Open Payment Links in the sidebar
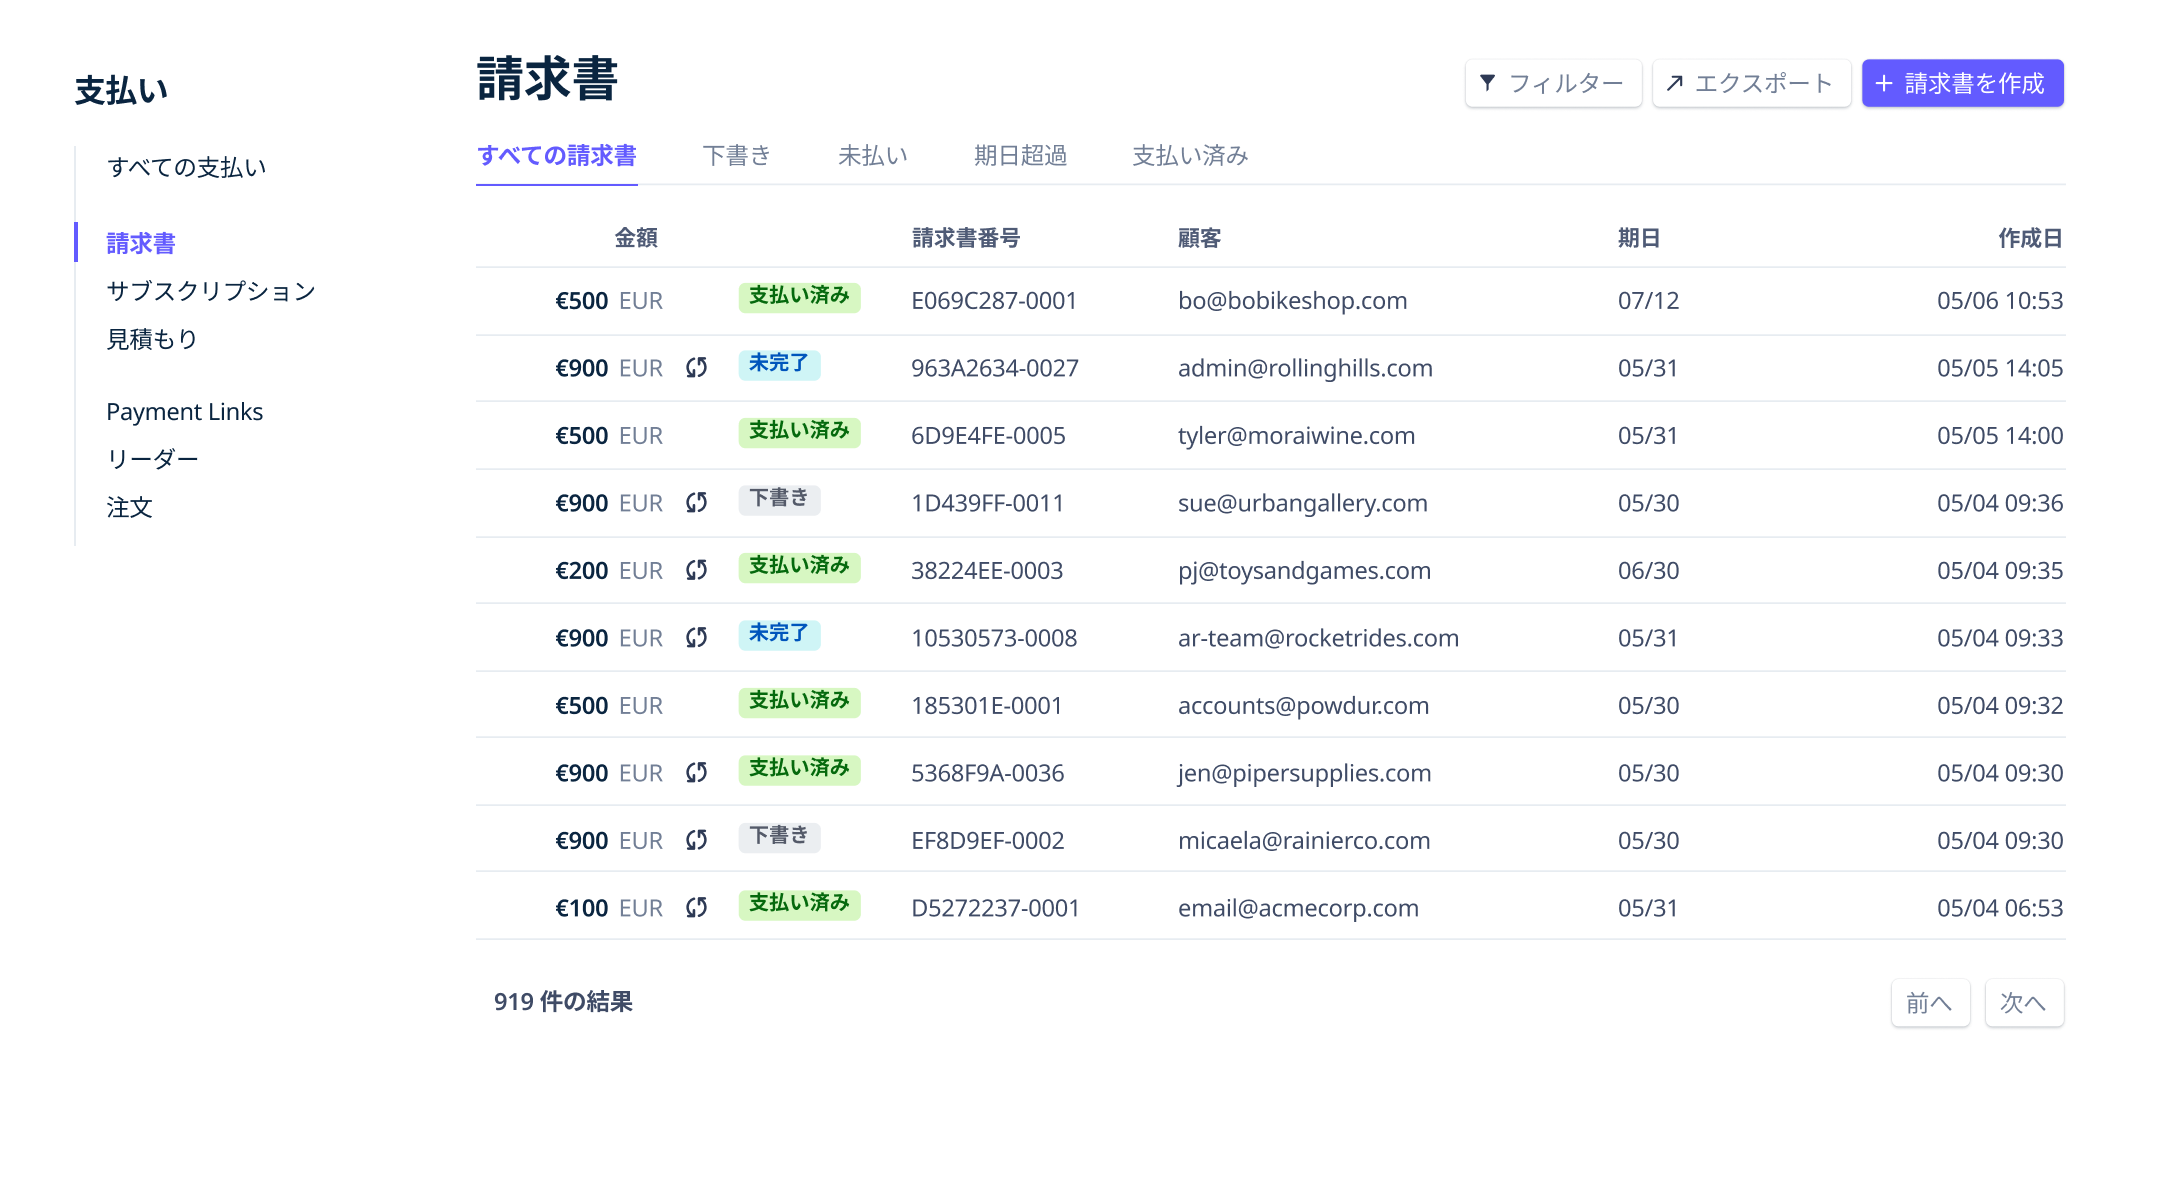Screen dimensions: 2160x1190 (x=185, y=412)
